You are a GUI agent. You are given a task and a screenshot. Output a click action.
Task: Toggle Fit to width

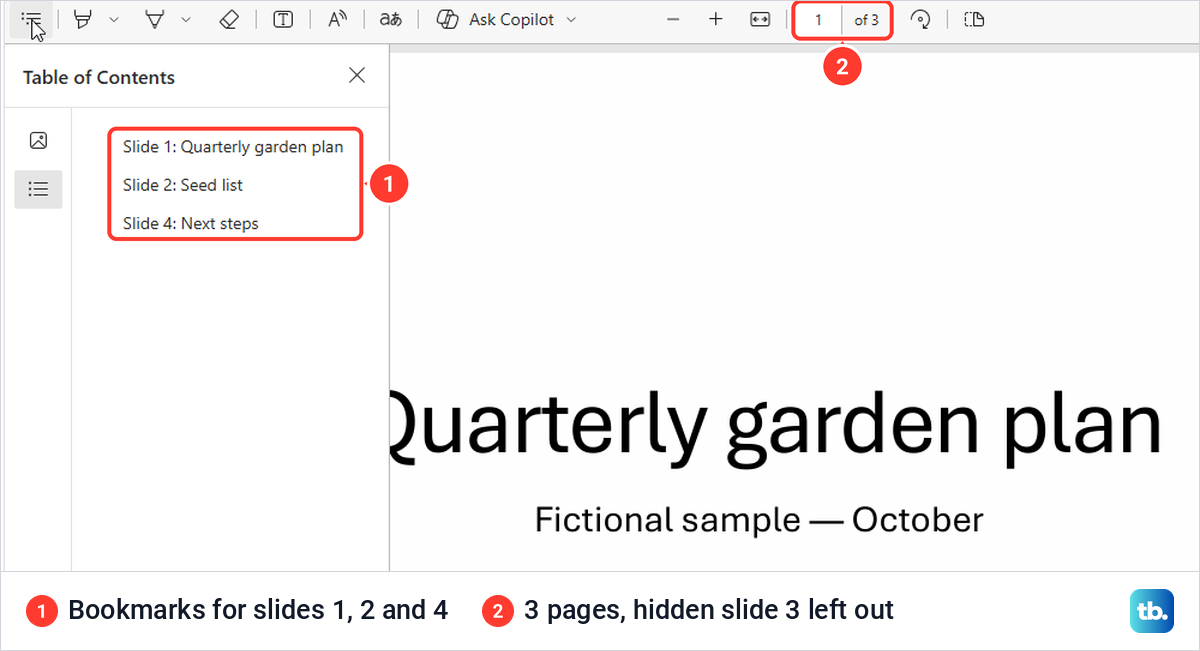click(x=760, y=20)
